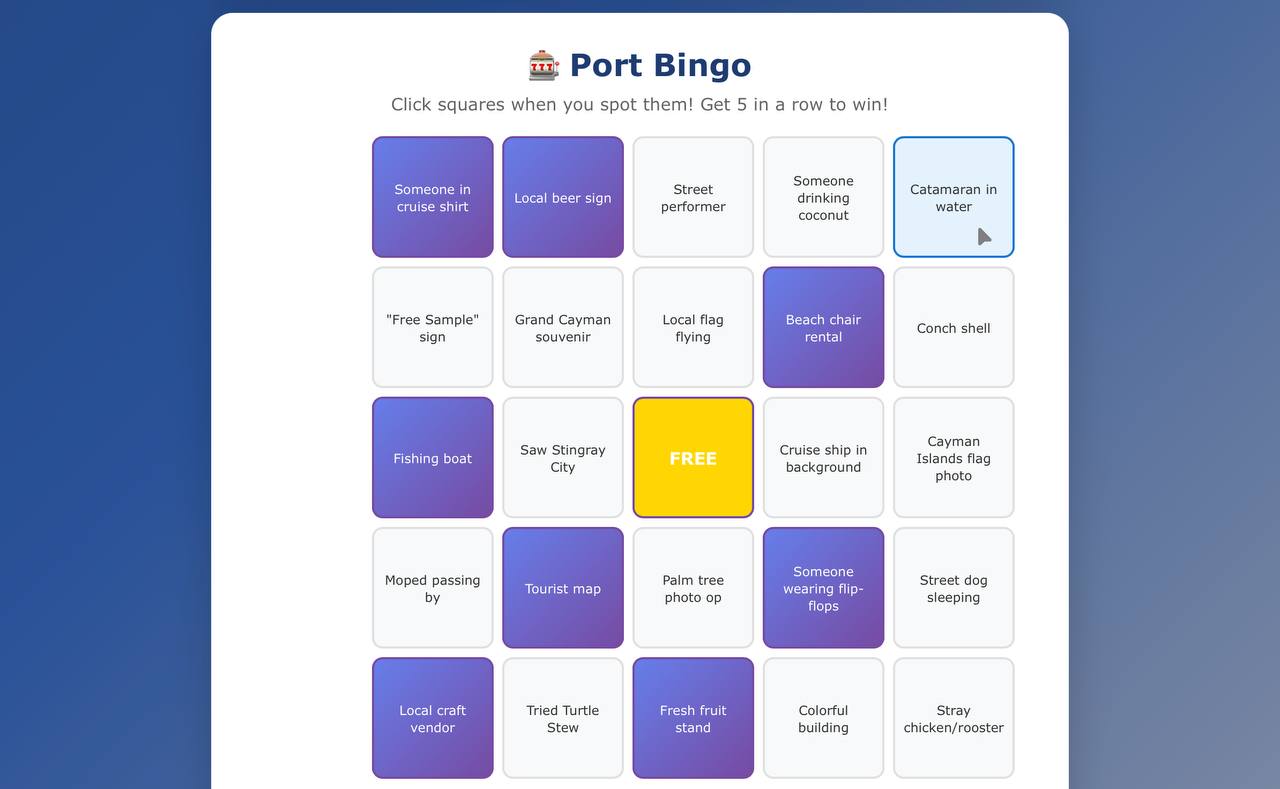
Task: Mark the "Street dog sleeping" square
Action: 952,588
